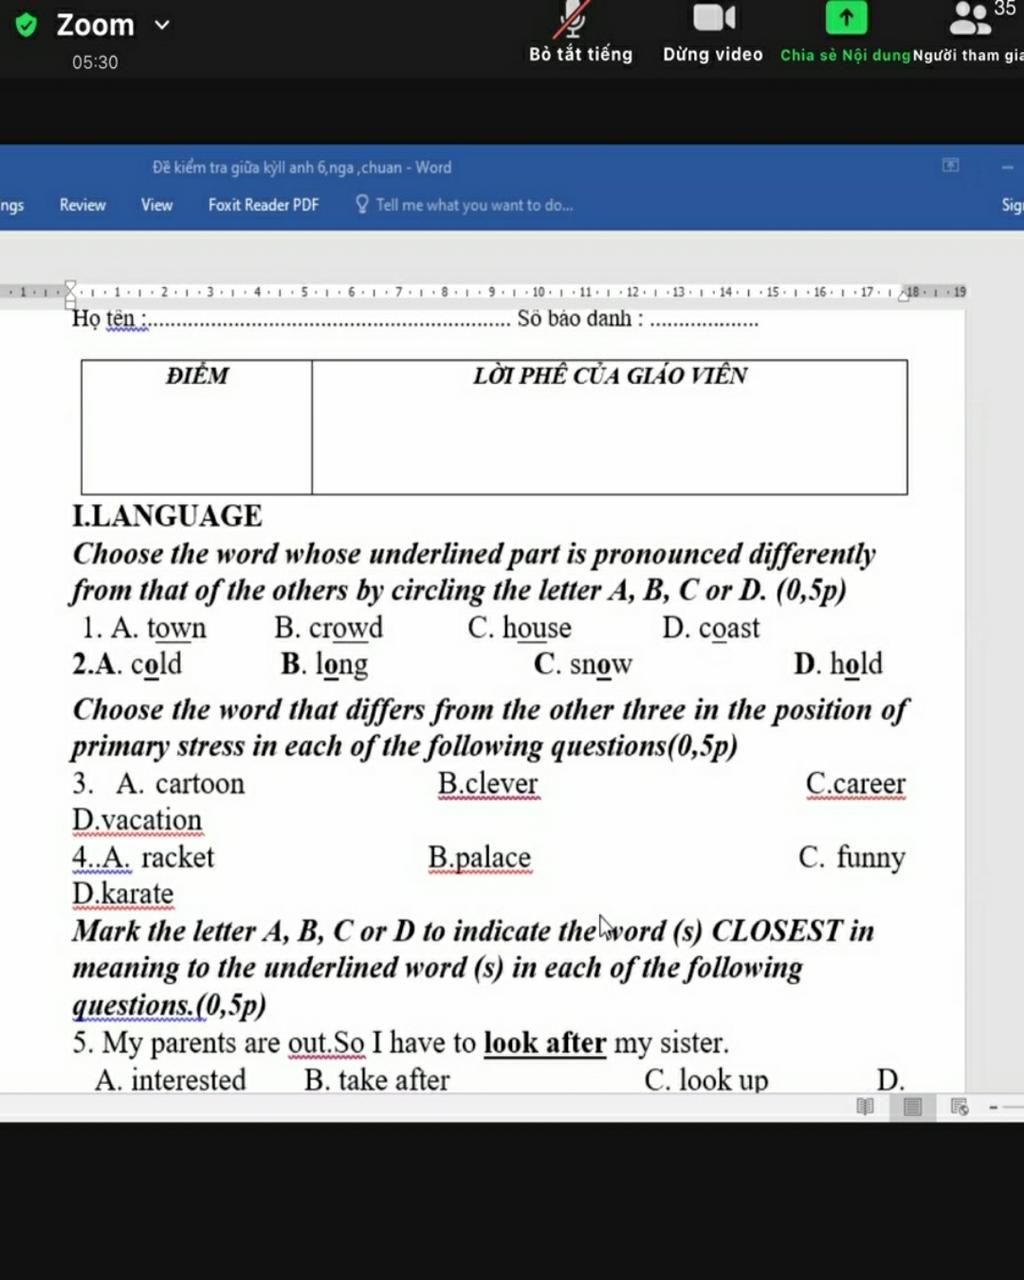Click the answer "A. interested"
The height and width of the screenshot is (1280, 1024).
point(170,1080)
